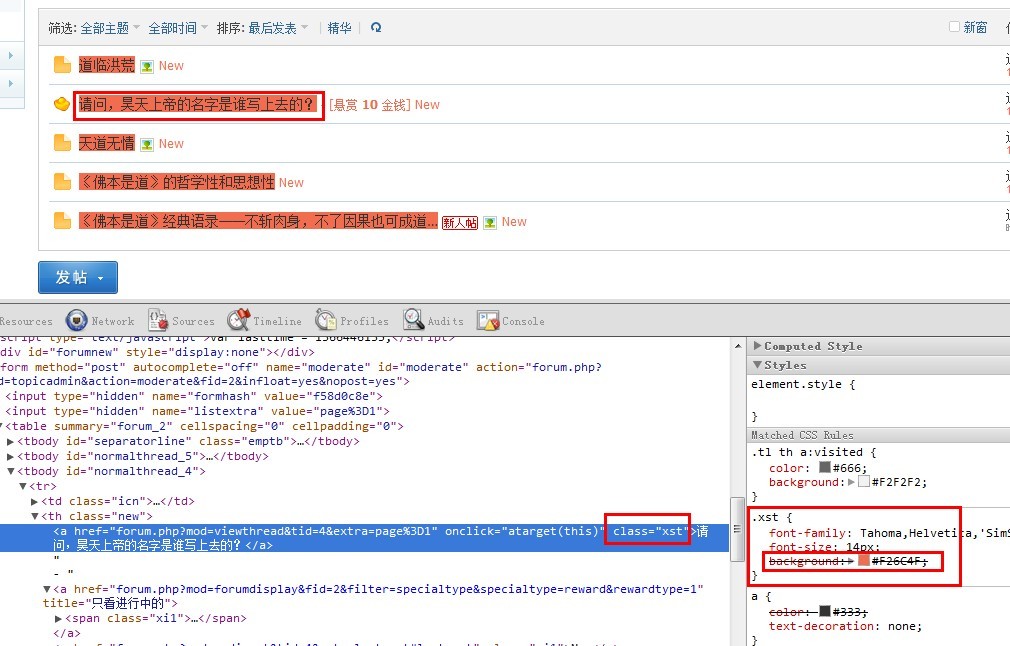Open the 全部主题 filter dropdown
Image resolution: width=1010 pixels, height=646 pixels.
click(x=110, y=28)
